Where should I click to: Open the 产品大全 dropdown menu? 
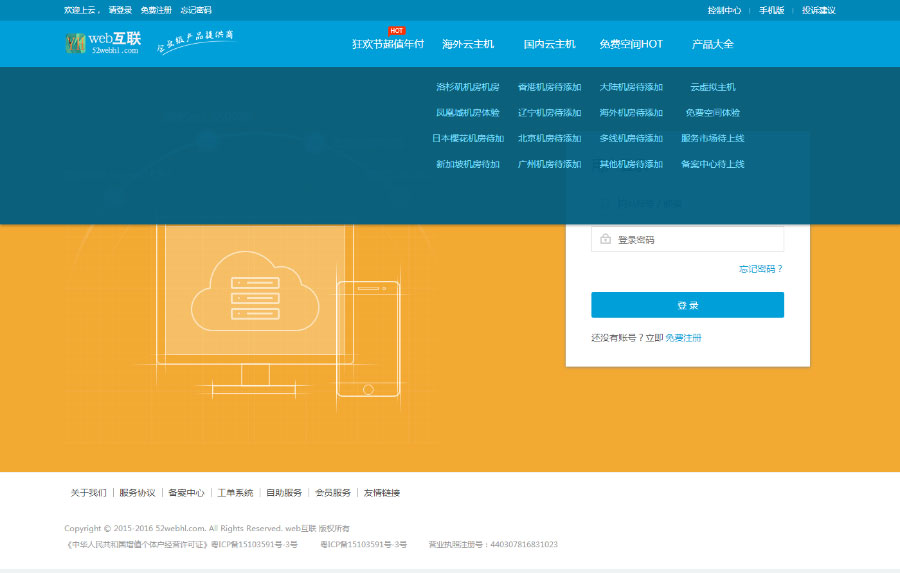(712, 45)
